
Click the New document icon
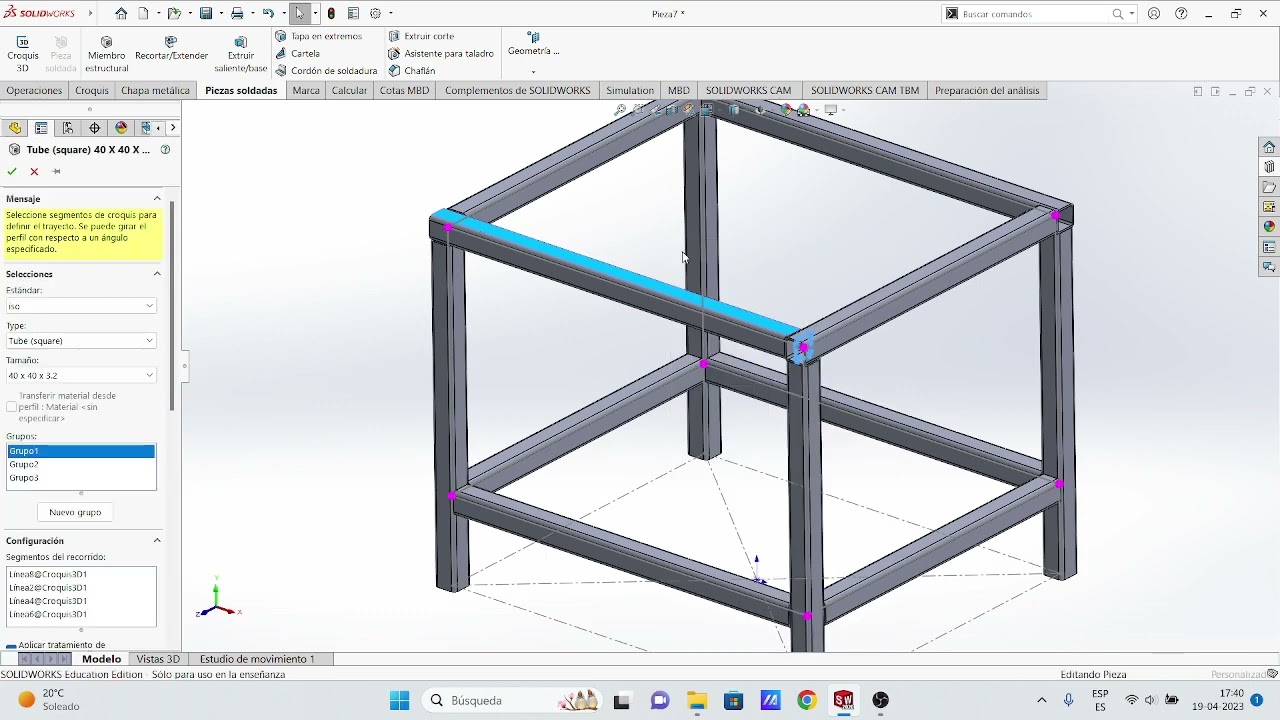click(143, 14)
